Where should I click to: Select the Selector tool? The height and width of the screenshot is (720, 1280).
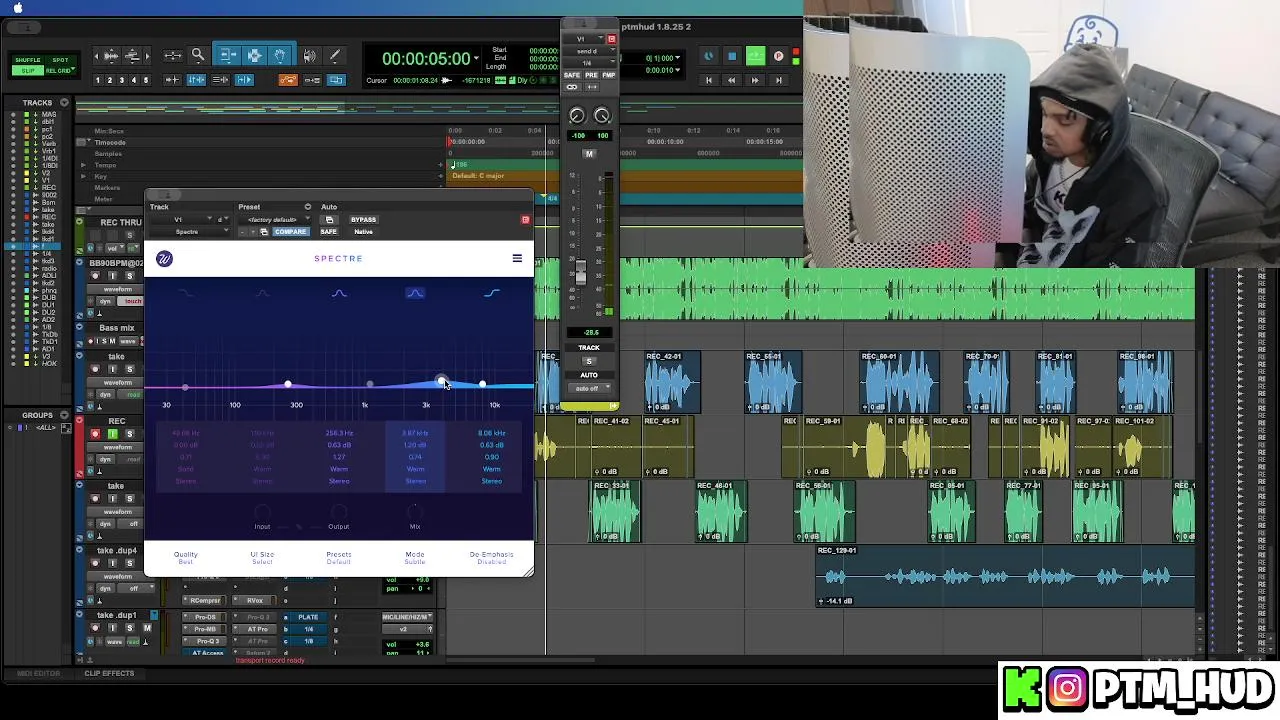[254, 56]
